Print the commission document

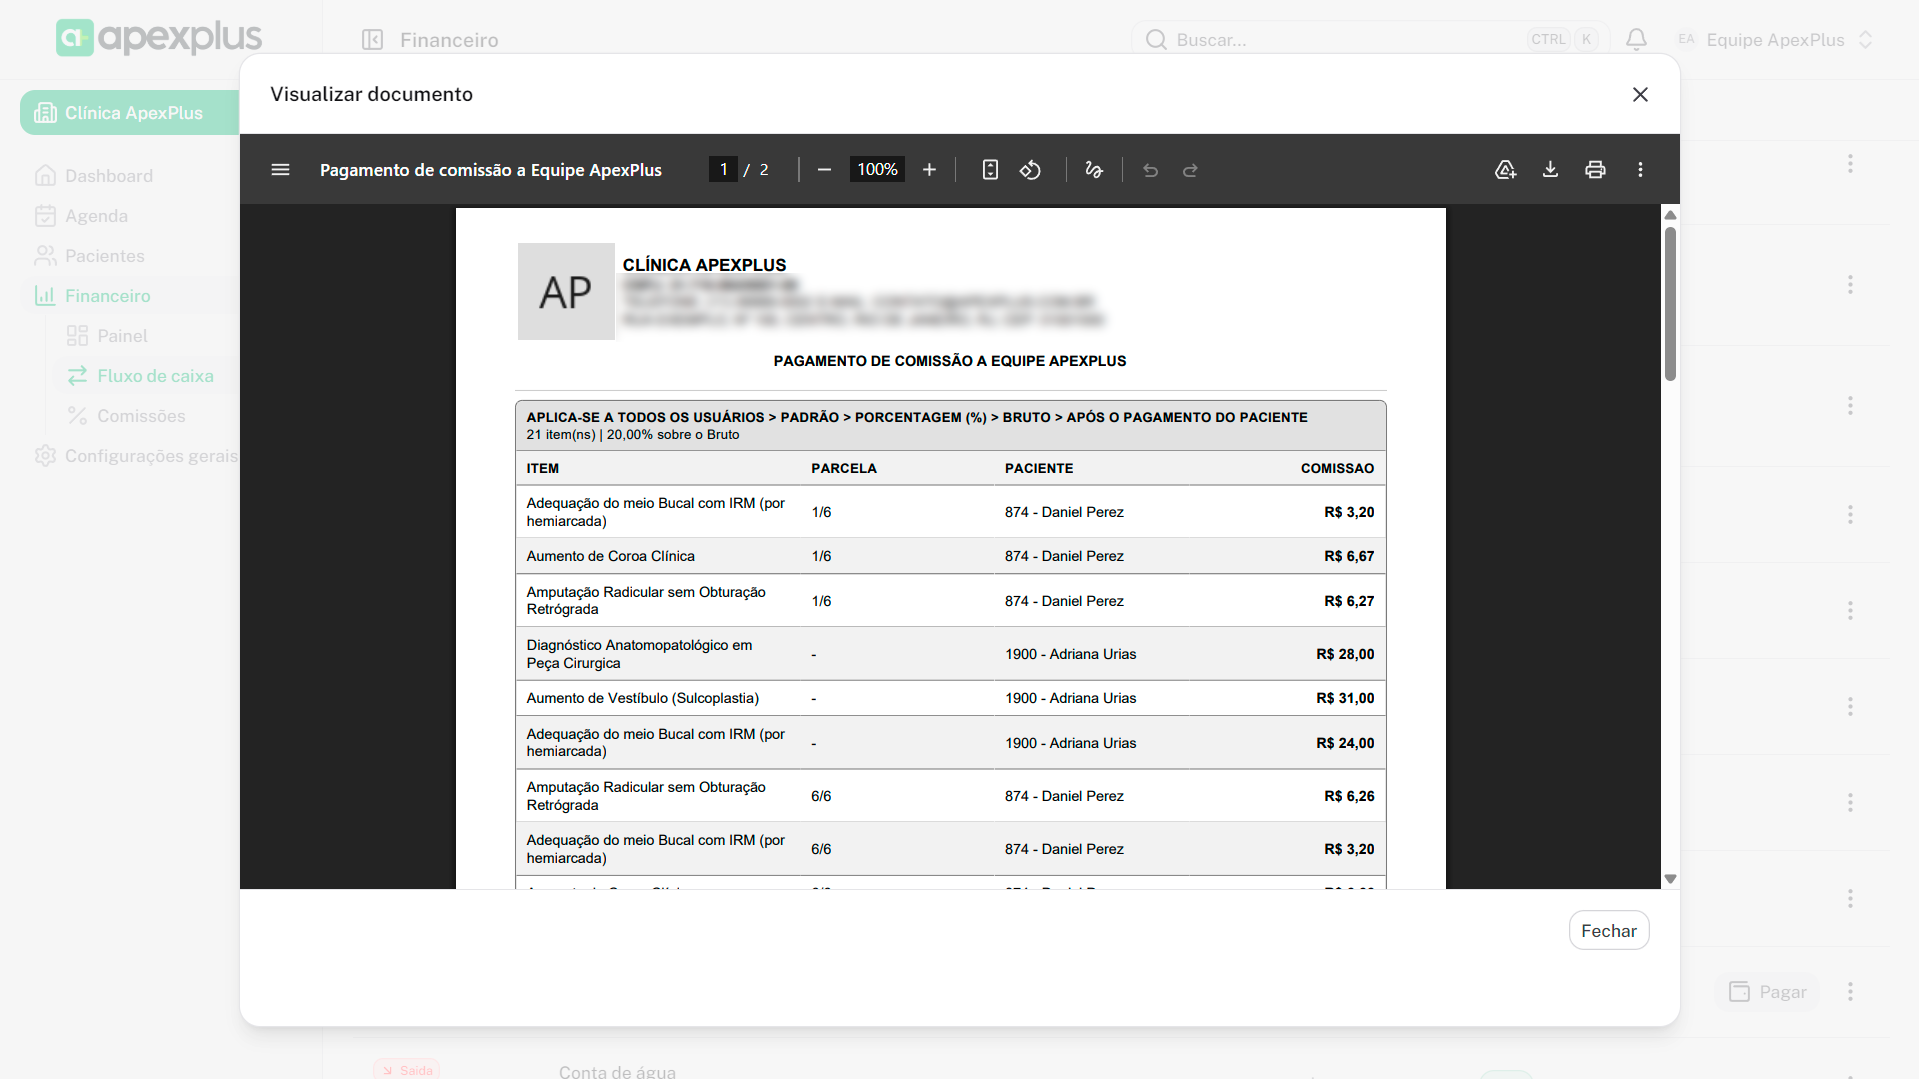[1595, 170]
